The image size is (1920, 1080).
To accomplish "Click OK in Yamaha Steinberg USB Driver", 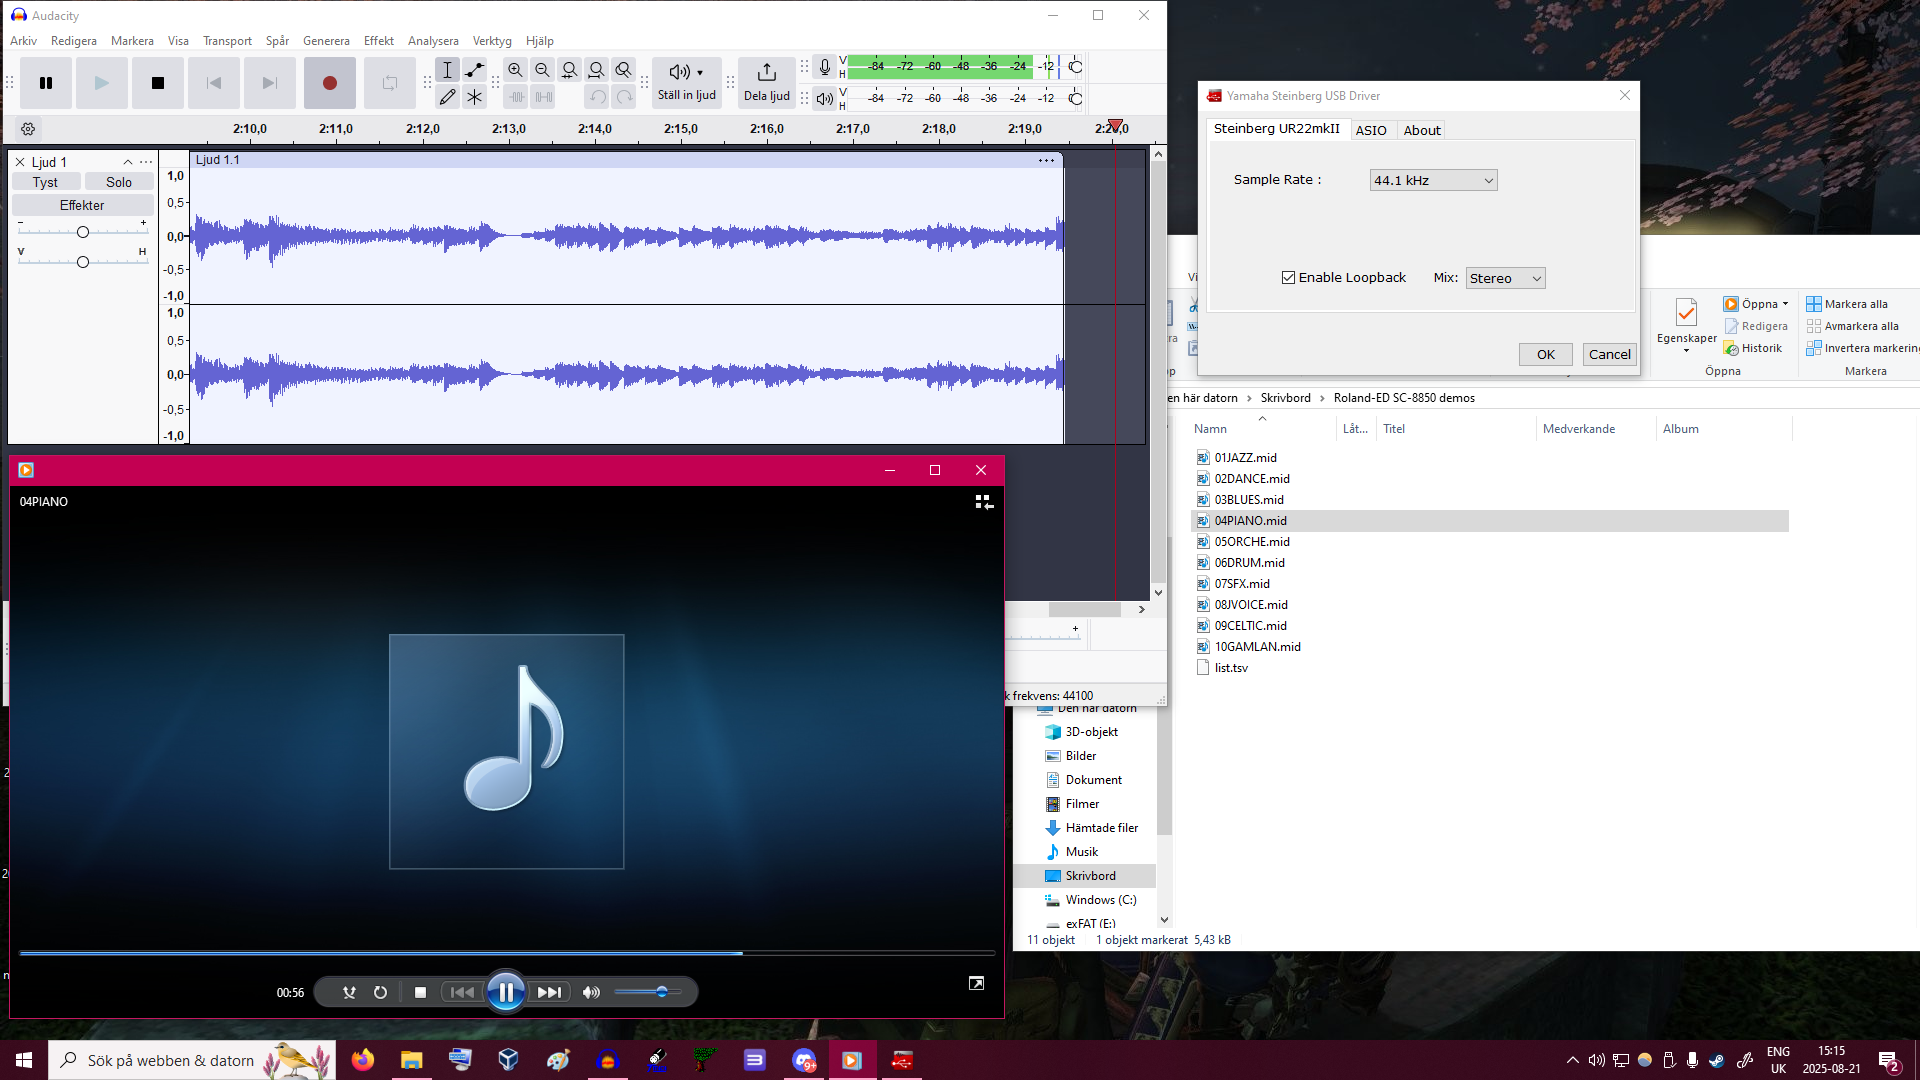I will (x=1546, y=354).
